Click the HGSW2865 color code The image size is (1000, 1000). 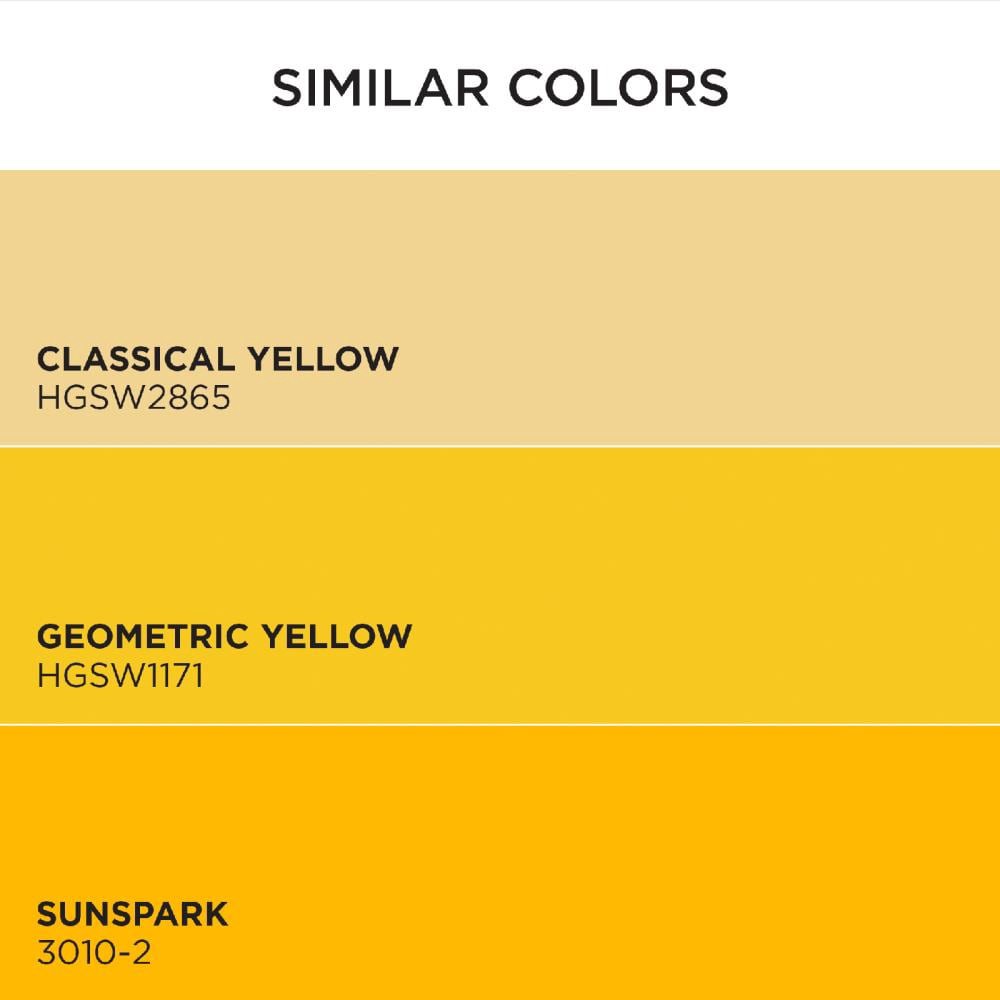click(x=133, y=398)
